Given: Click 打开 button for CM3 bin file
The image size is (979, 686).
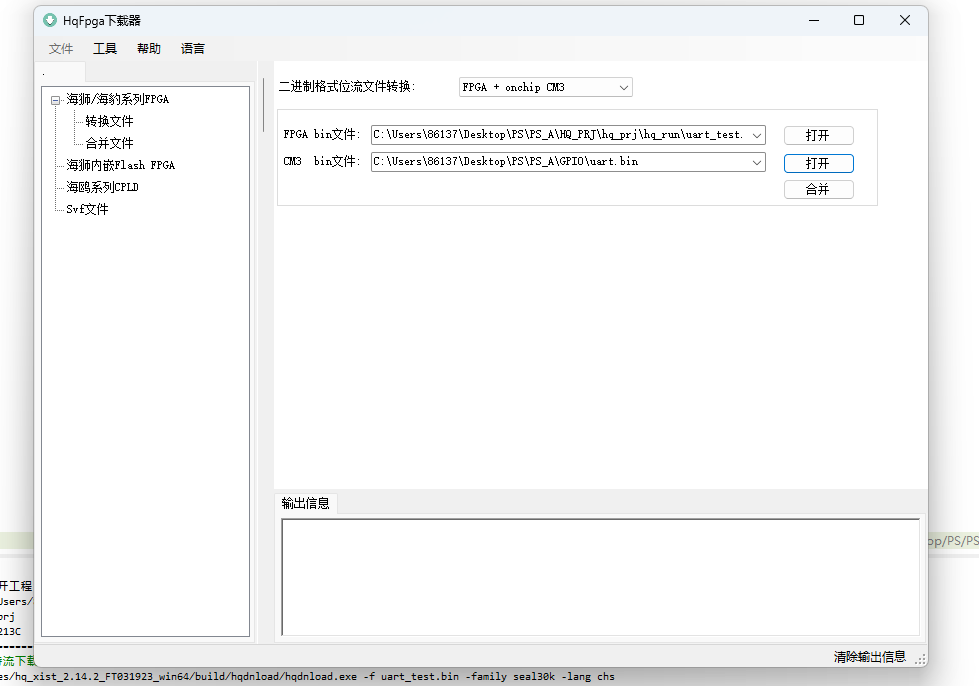Looking at the screenshot, I should click(818, 163).
